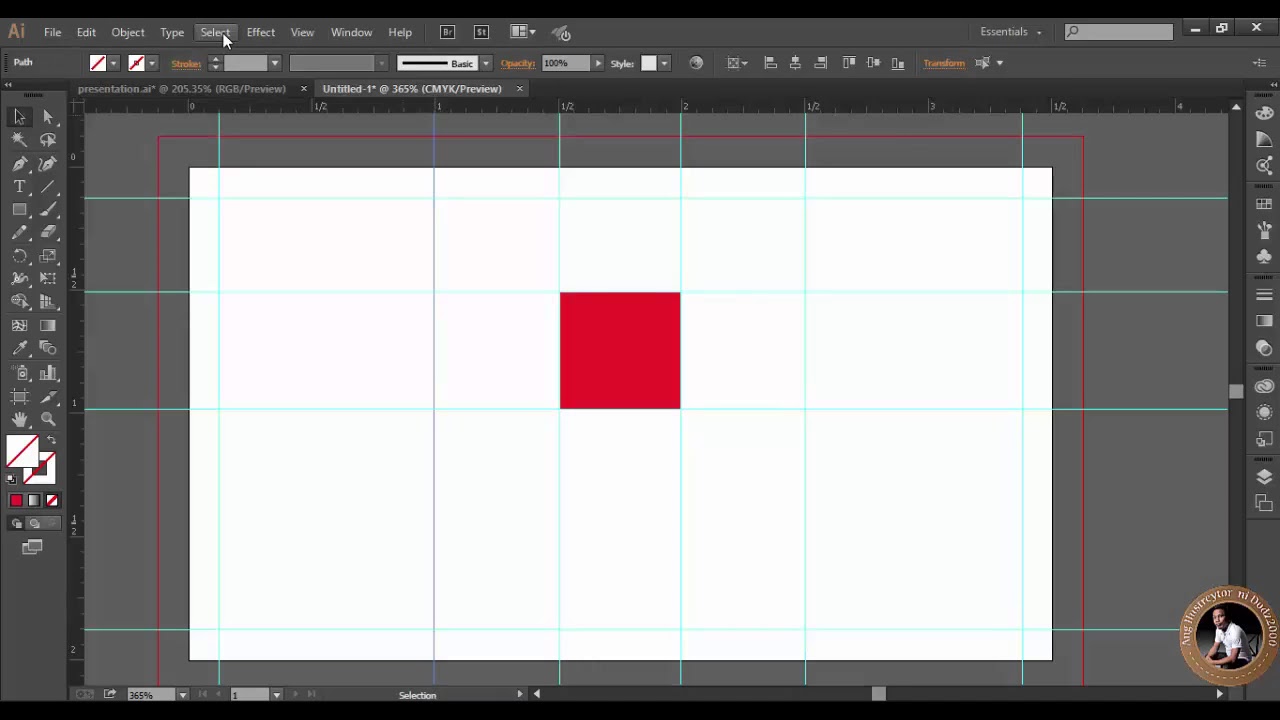Click the Horizontal Align Center icon
The image size is (1280, 720).
tap(795, 63)
